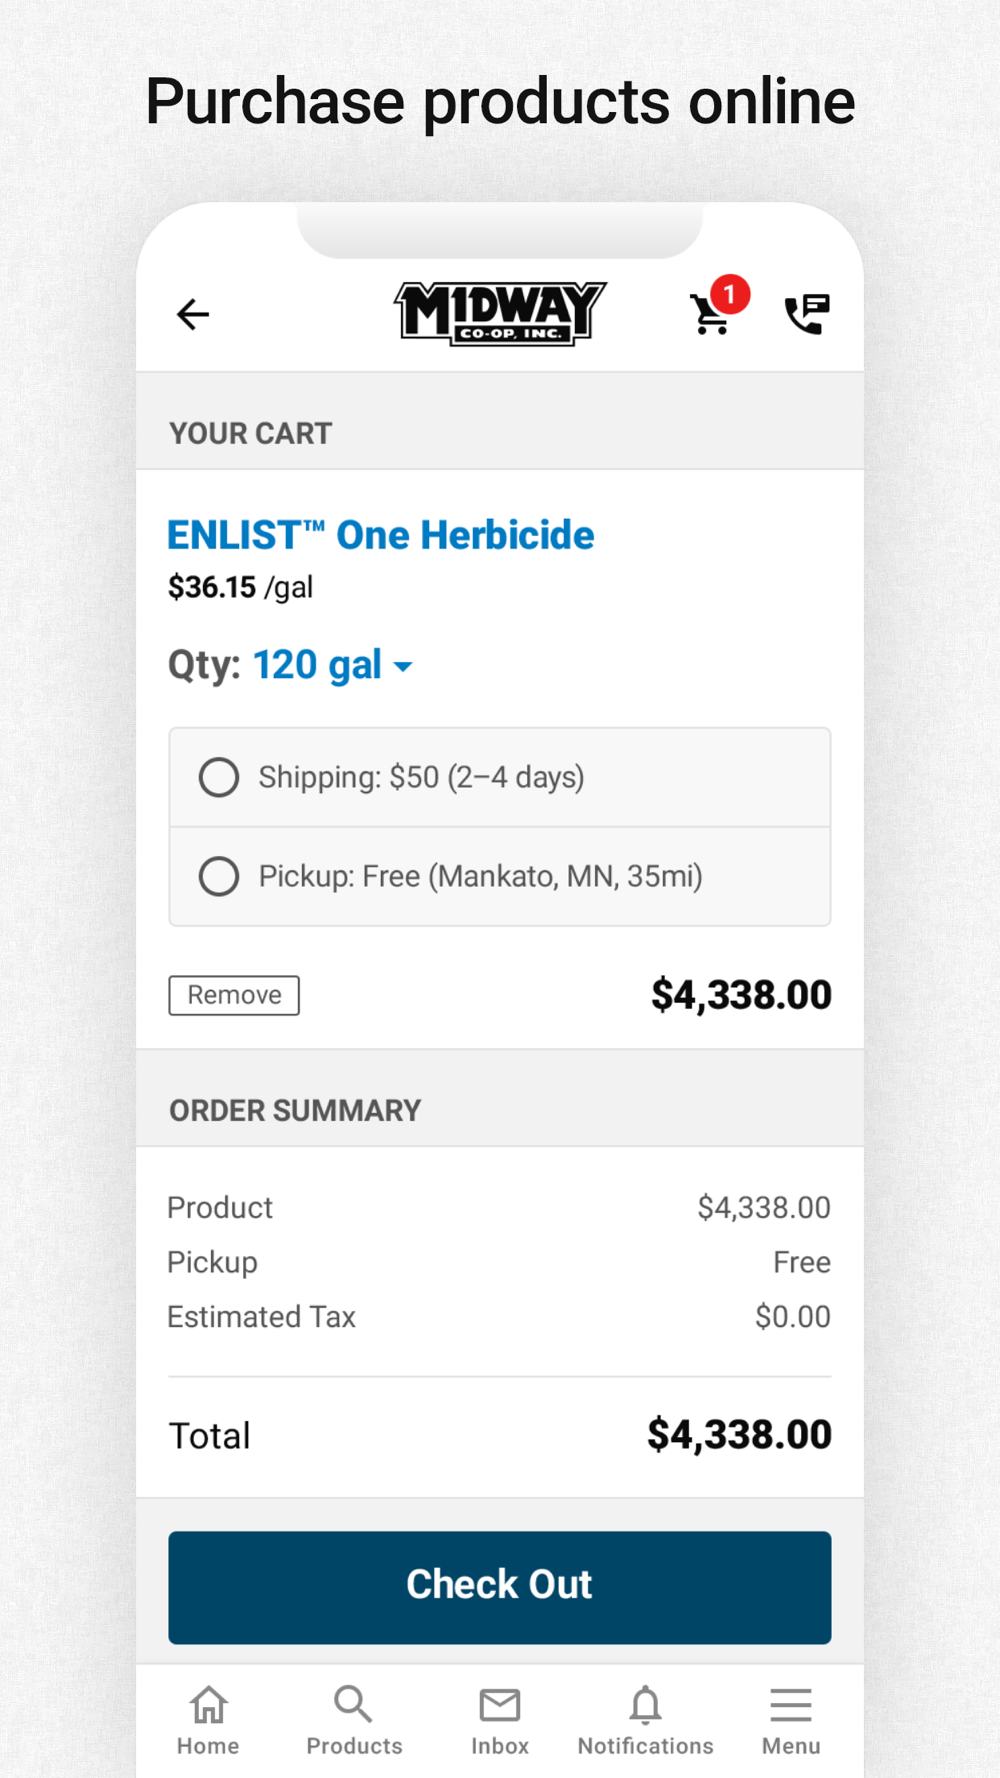Select the Pickup Free radio option

click(x=219, y=876)
